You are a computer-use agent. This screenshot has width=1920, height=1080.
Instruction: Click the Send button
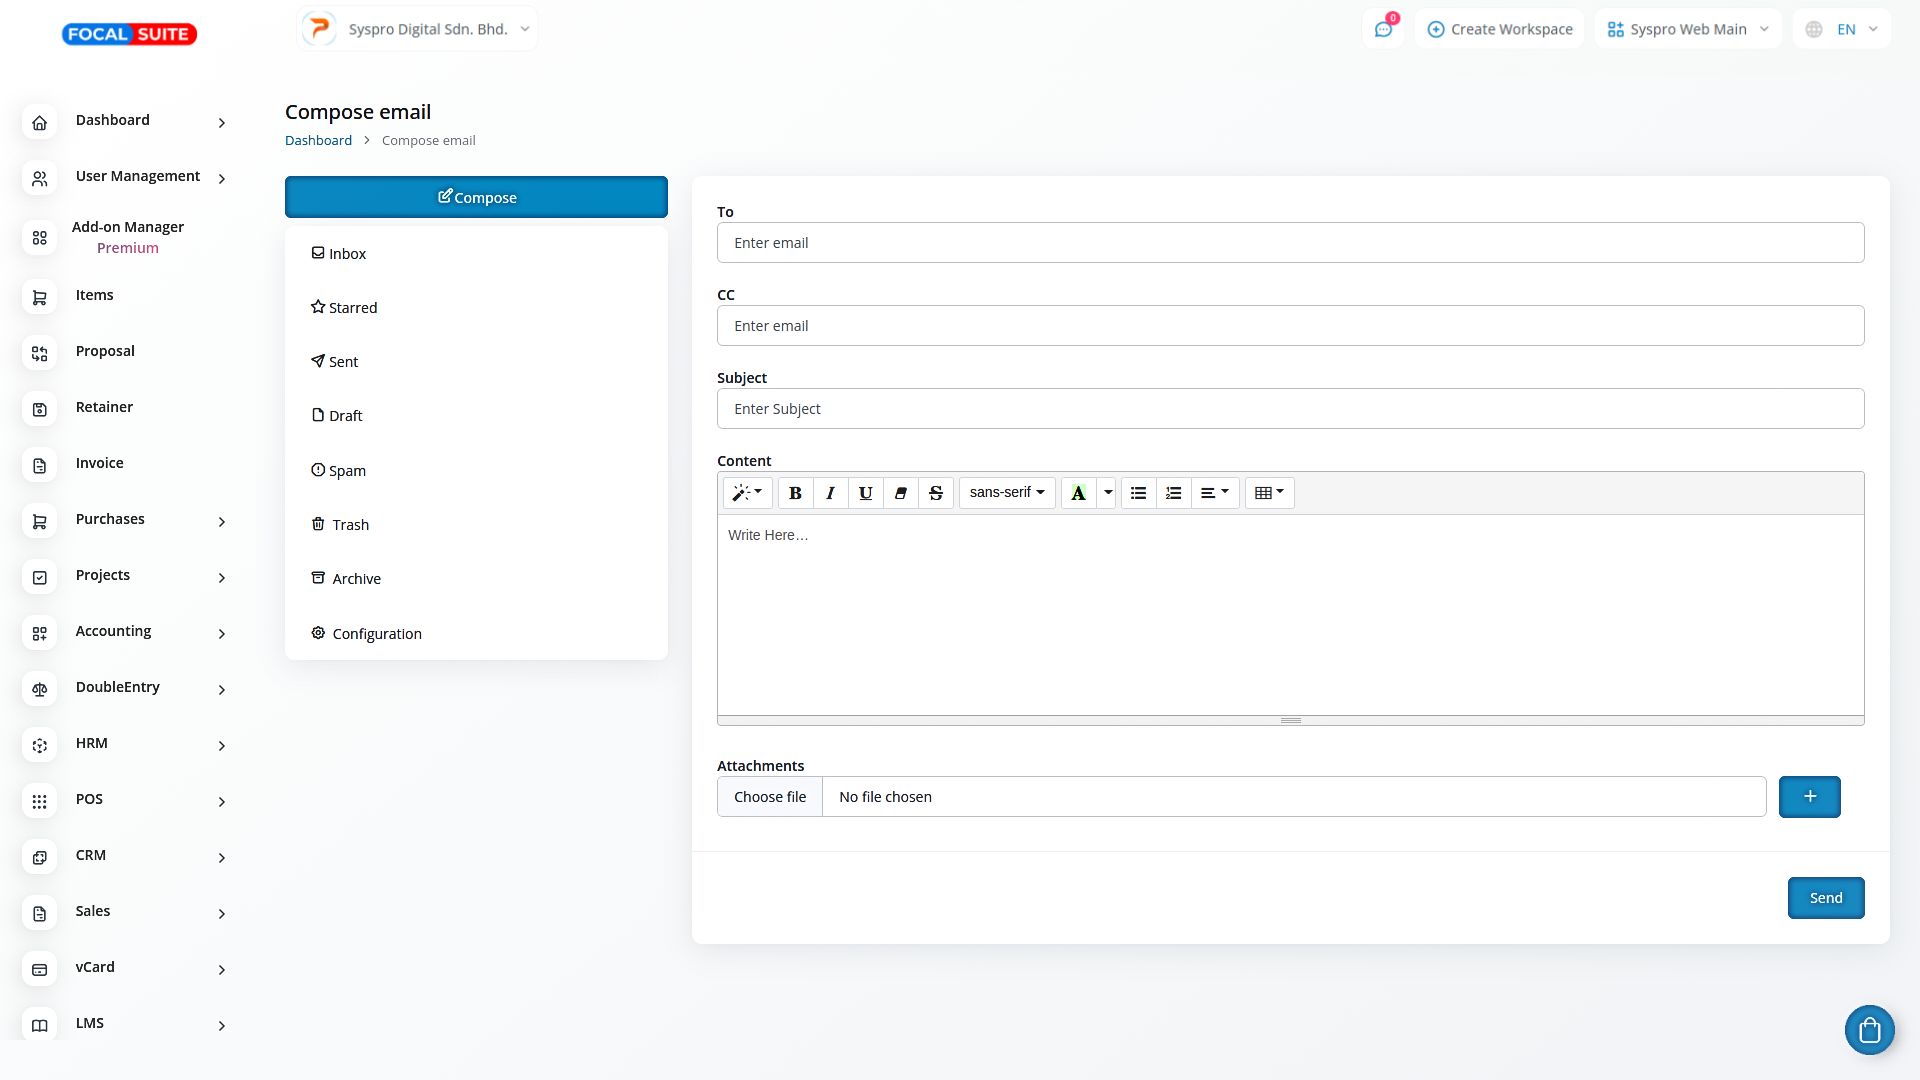[1825, 898]
